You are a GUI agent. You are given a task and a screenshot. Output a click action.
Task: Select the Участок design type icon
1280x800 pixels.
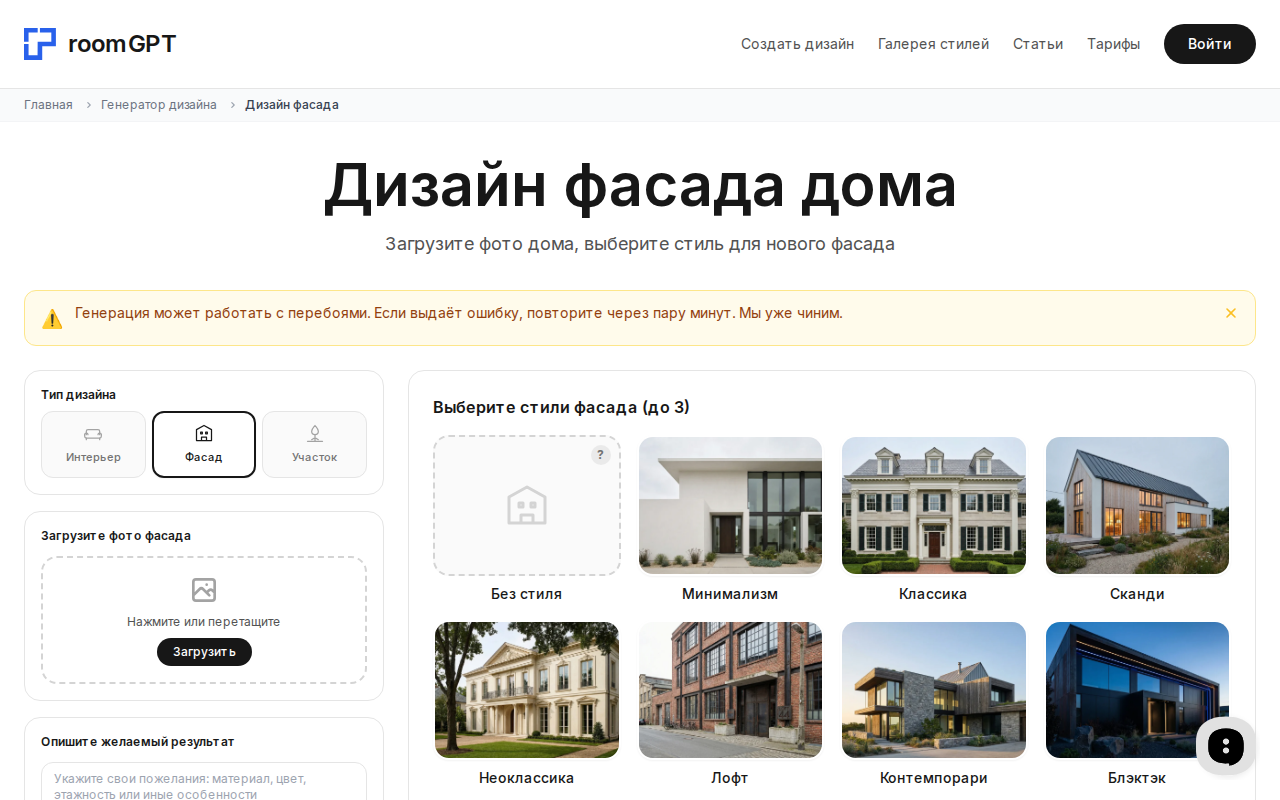pyautogui.click(x=314, y=433)
